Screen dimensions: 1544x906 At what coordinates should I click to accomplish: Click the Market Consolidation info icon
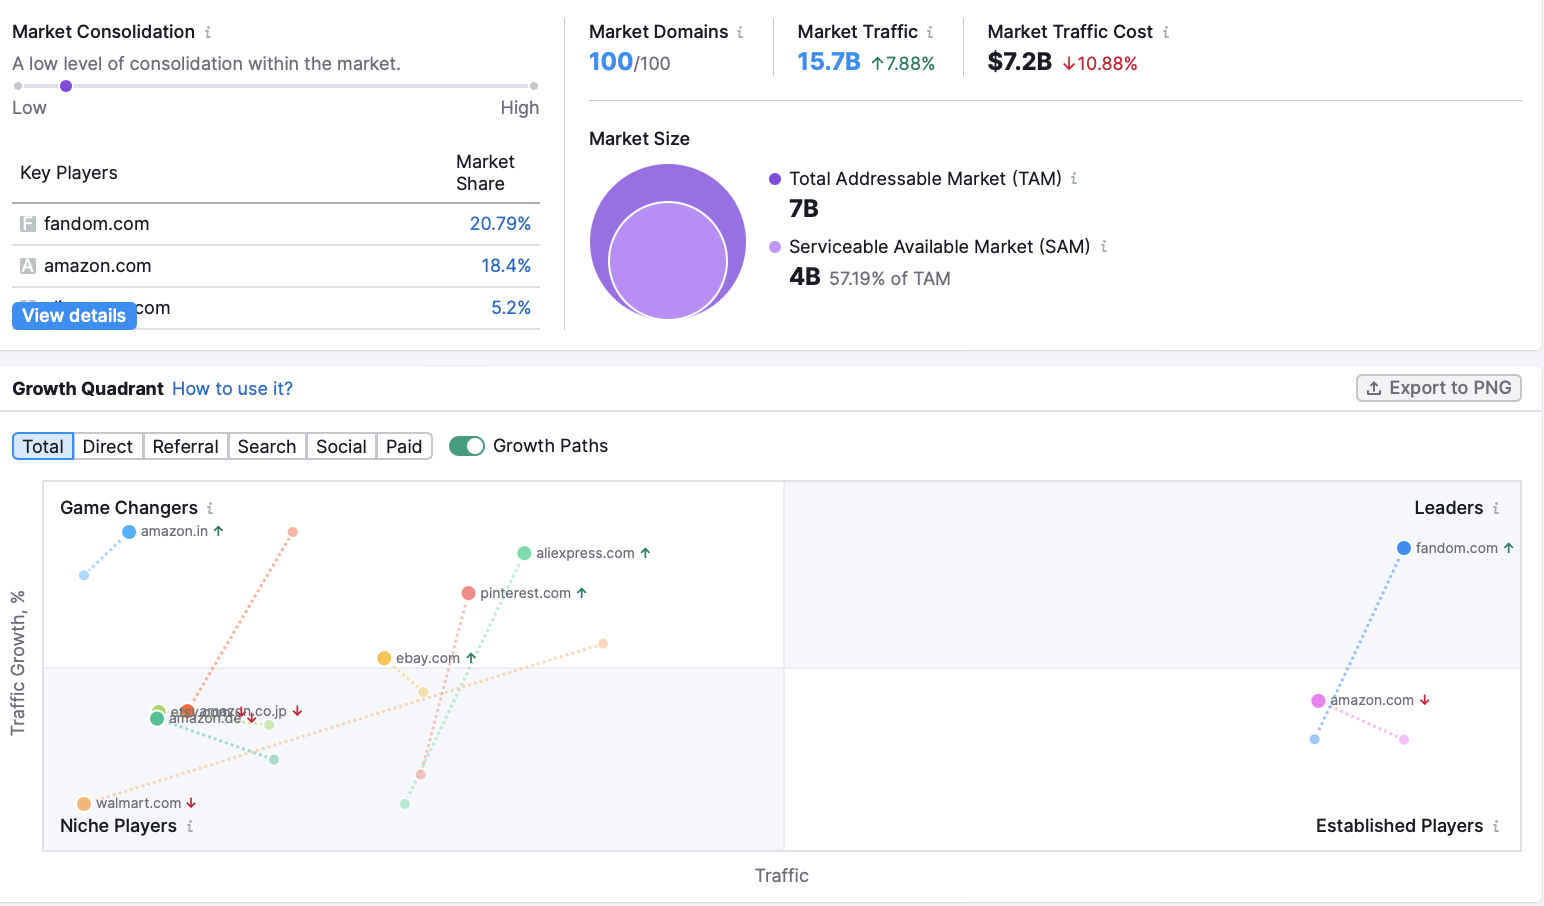click(x=208, y=32)
